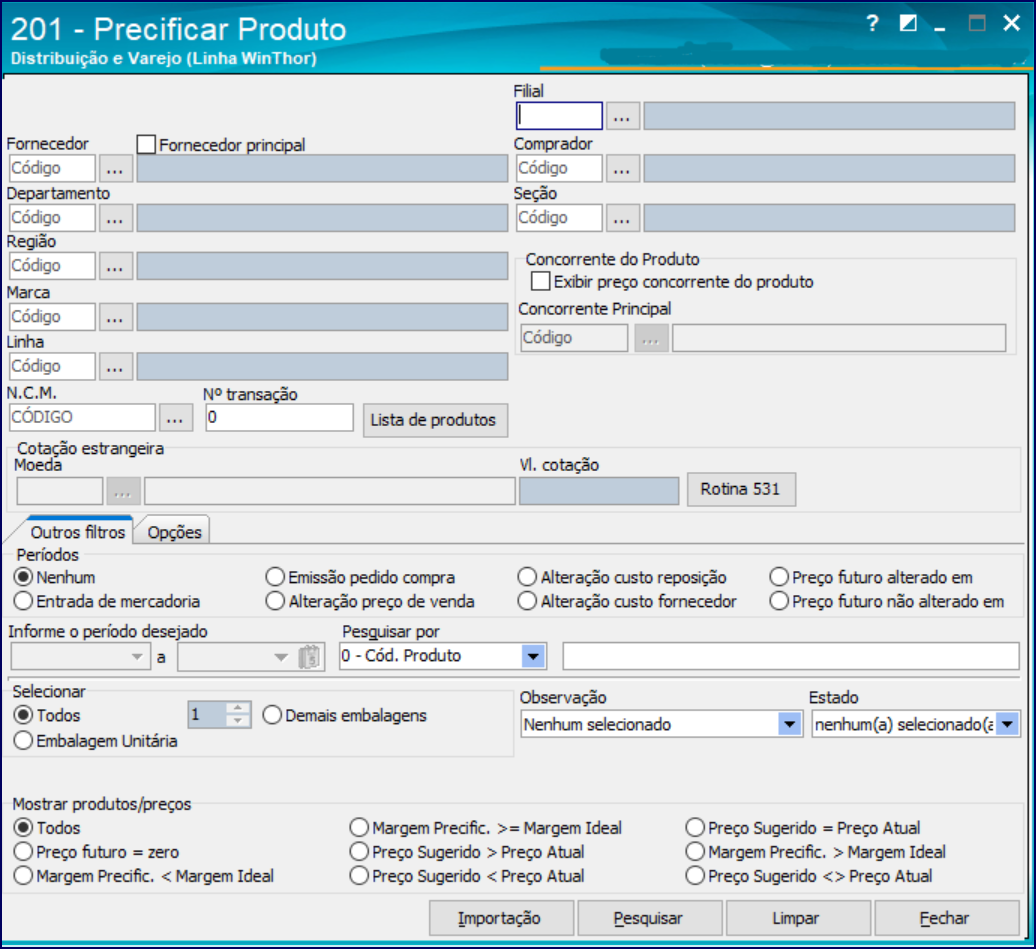
Task: Choose Margem Precific. < Margem Ideal
Action: pyautogui.click(x=23, y=876)
